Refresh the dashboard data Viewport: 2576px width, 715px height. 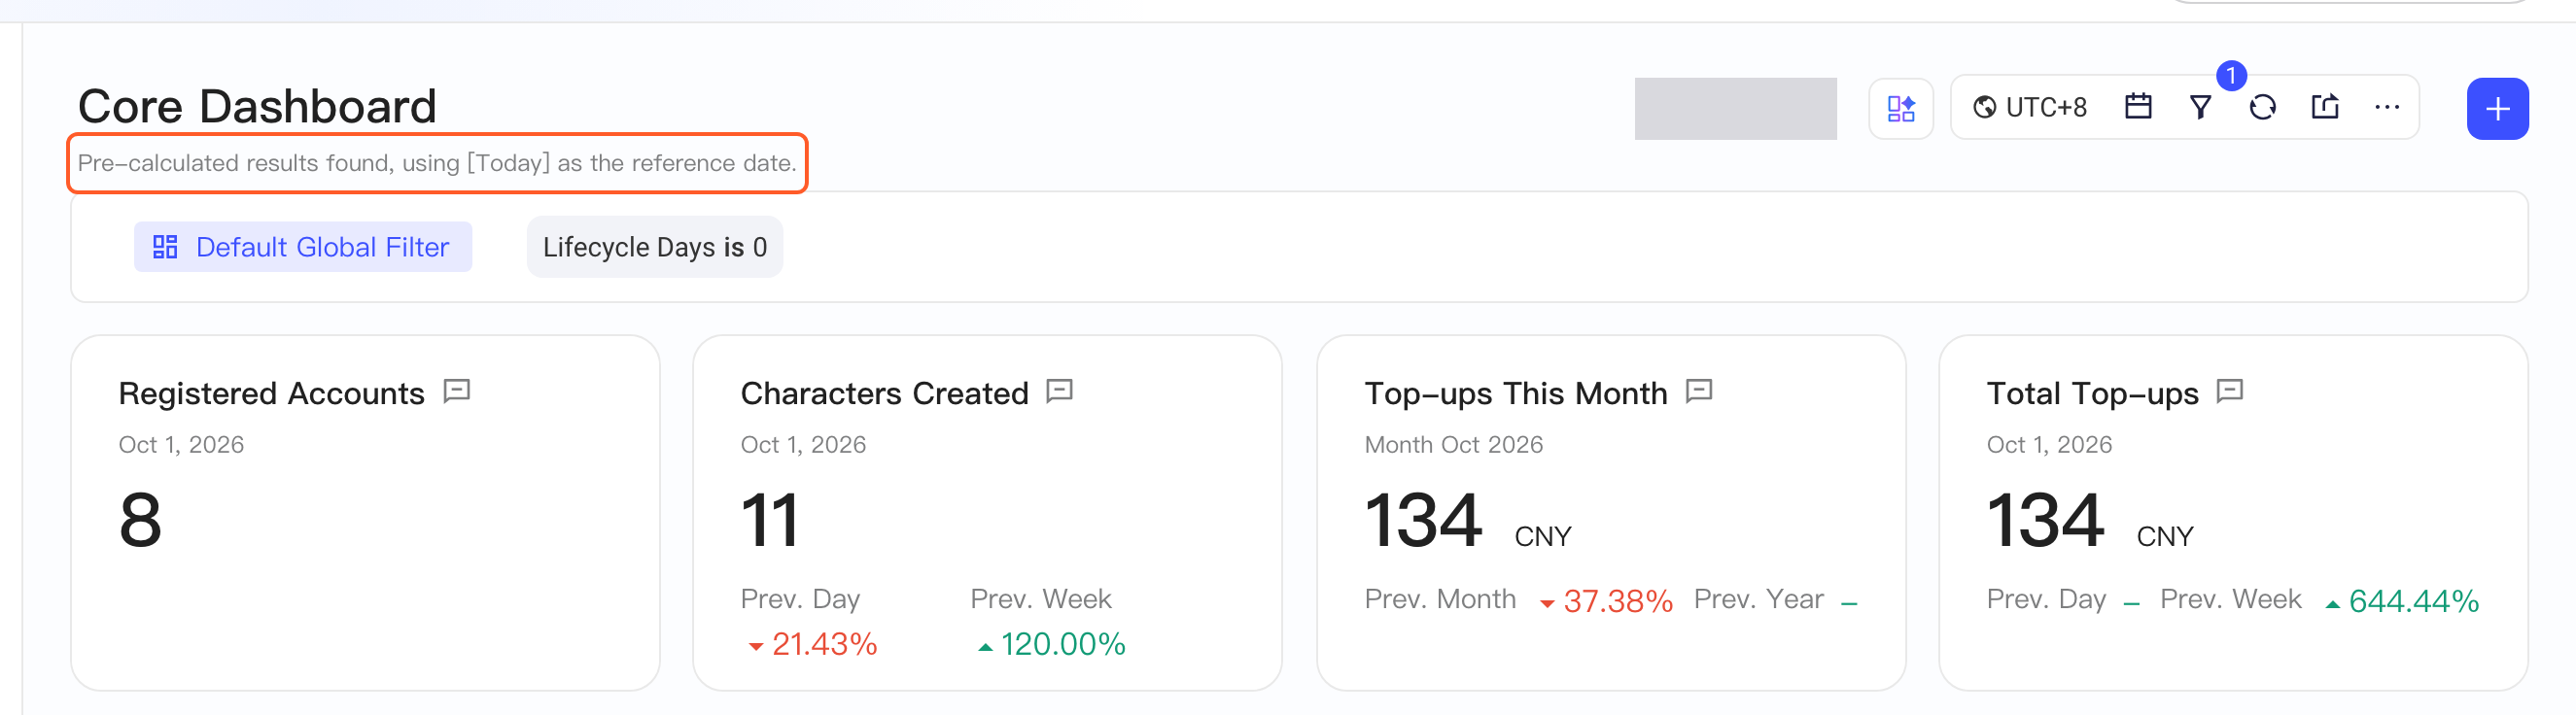pos(2262,107)
